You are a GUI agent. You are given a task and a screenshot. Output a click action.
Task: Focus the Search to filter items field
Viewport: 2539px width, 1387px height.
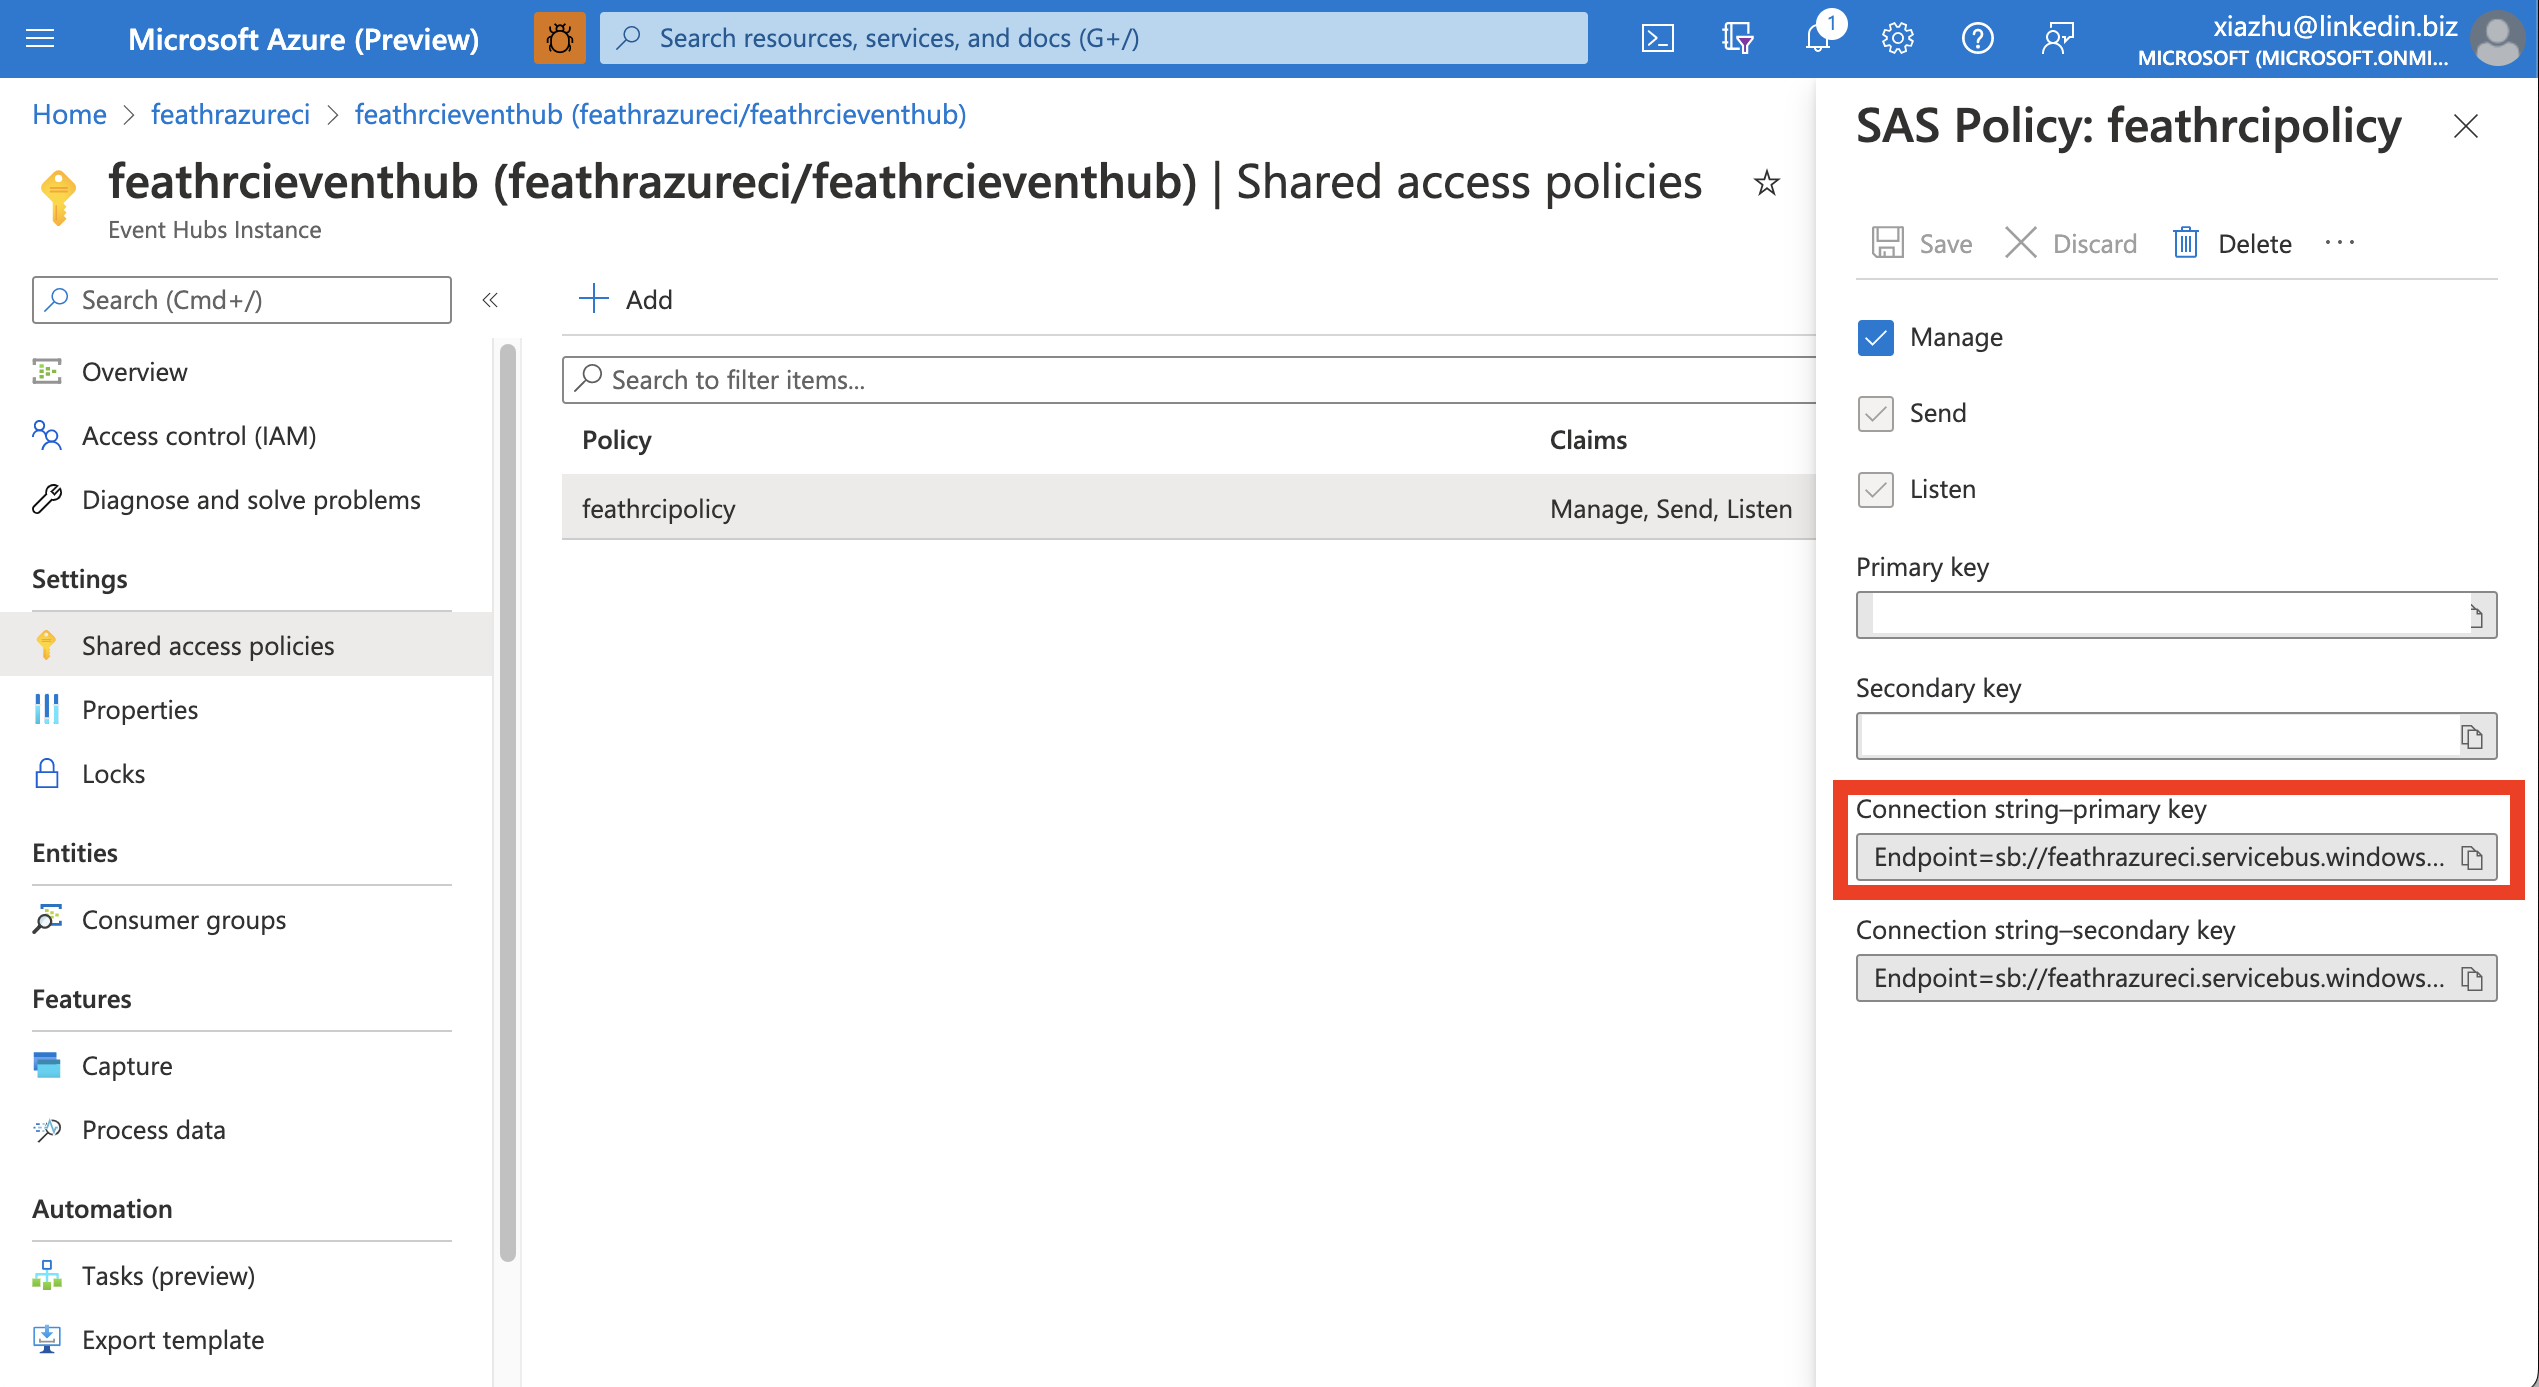[1188, 380]
